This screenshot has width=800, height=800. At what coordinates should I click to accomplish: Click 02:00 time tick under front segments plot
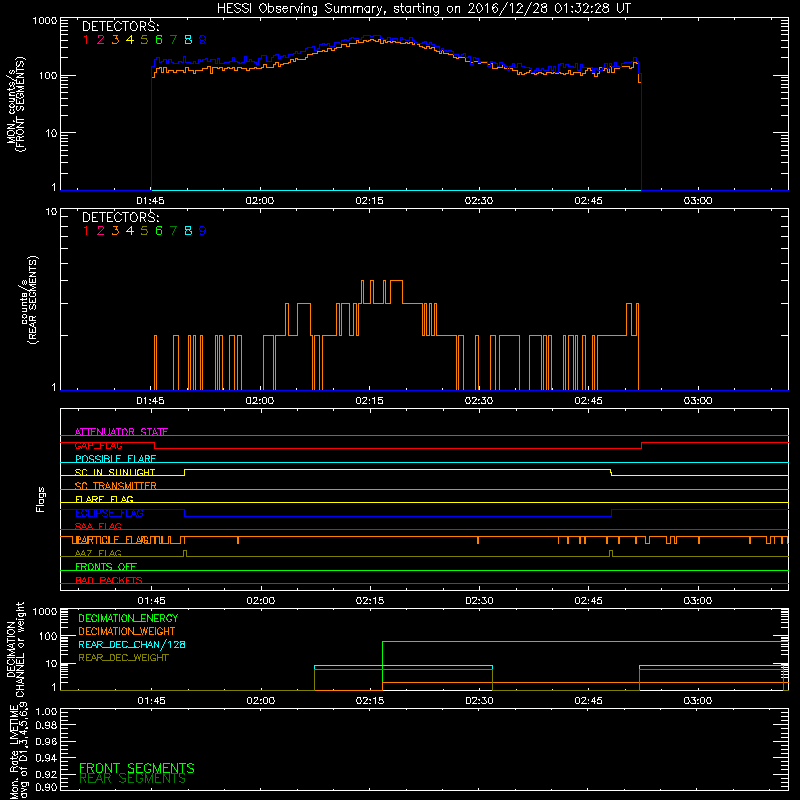(x=260, y=201)
